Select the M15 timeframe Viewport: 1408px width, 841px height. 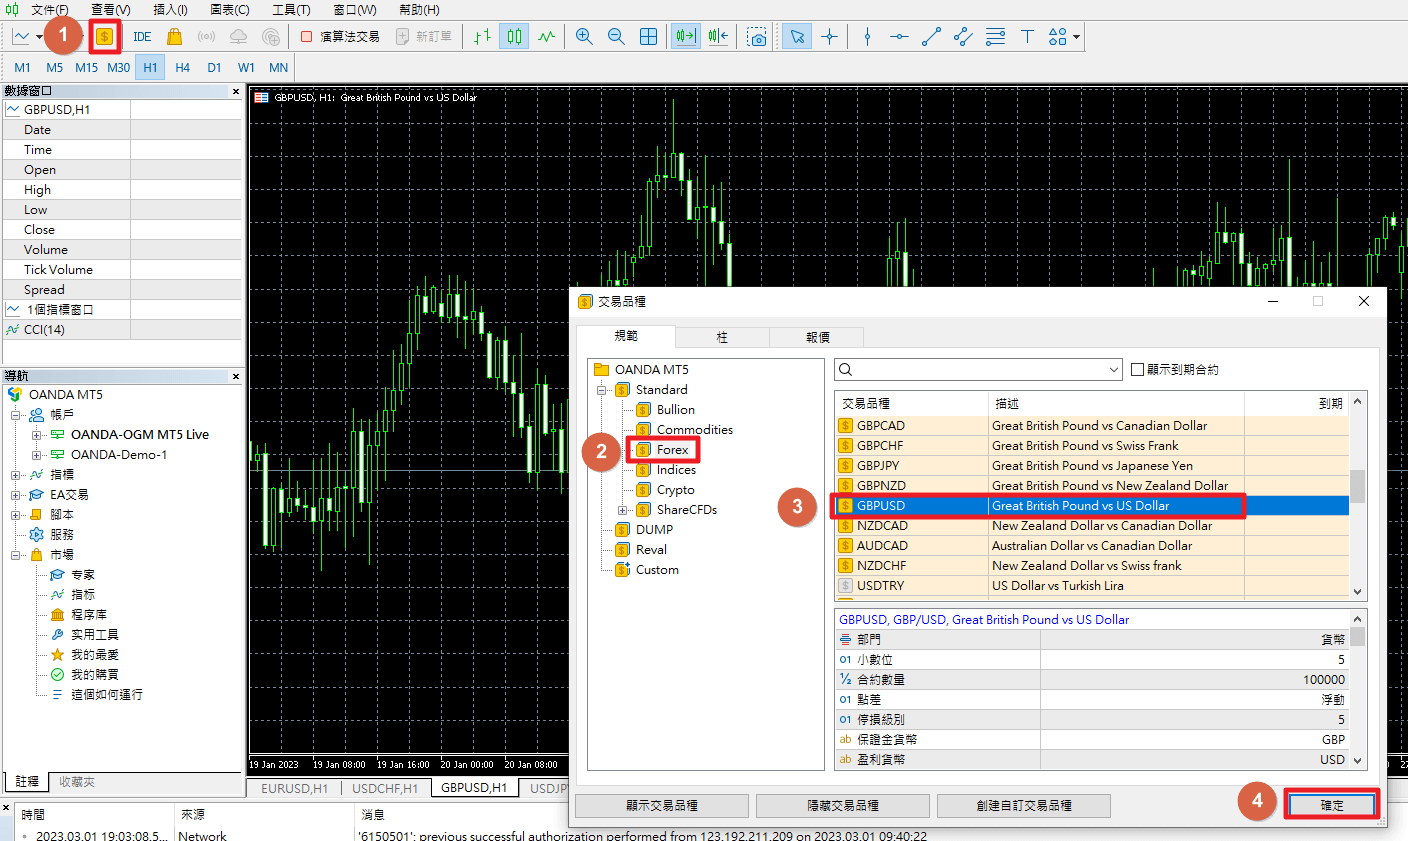tap(87, 67)
